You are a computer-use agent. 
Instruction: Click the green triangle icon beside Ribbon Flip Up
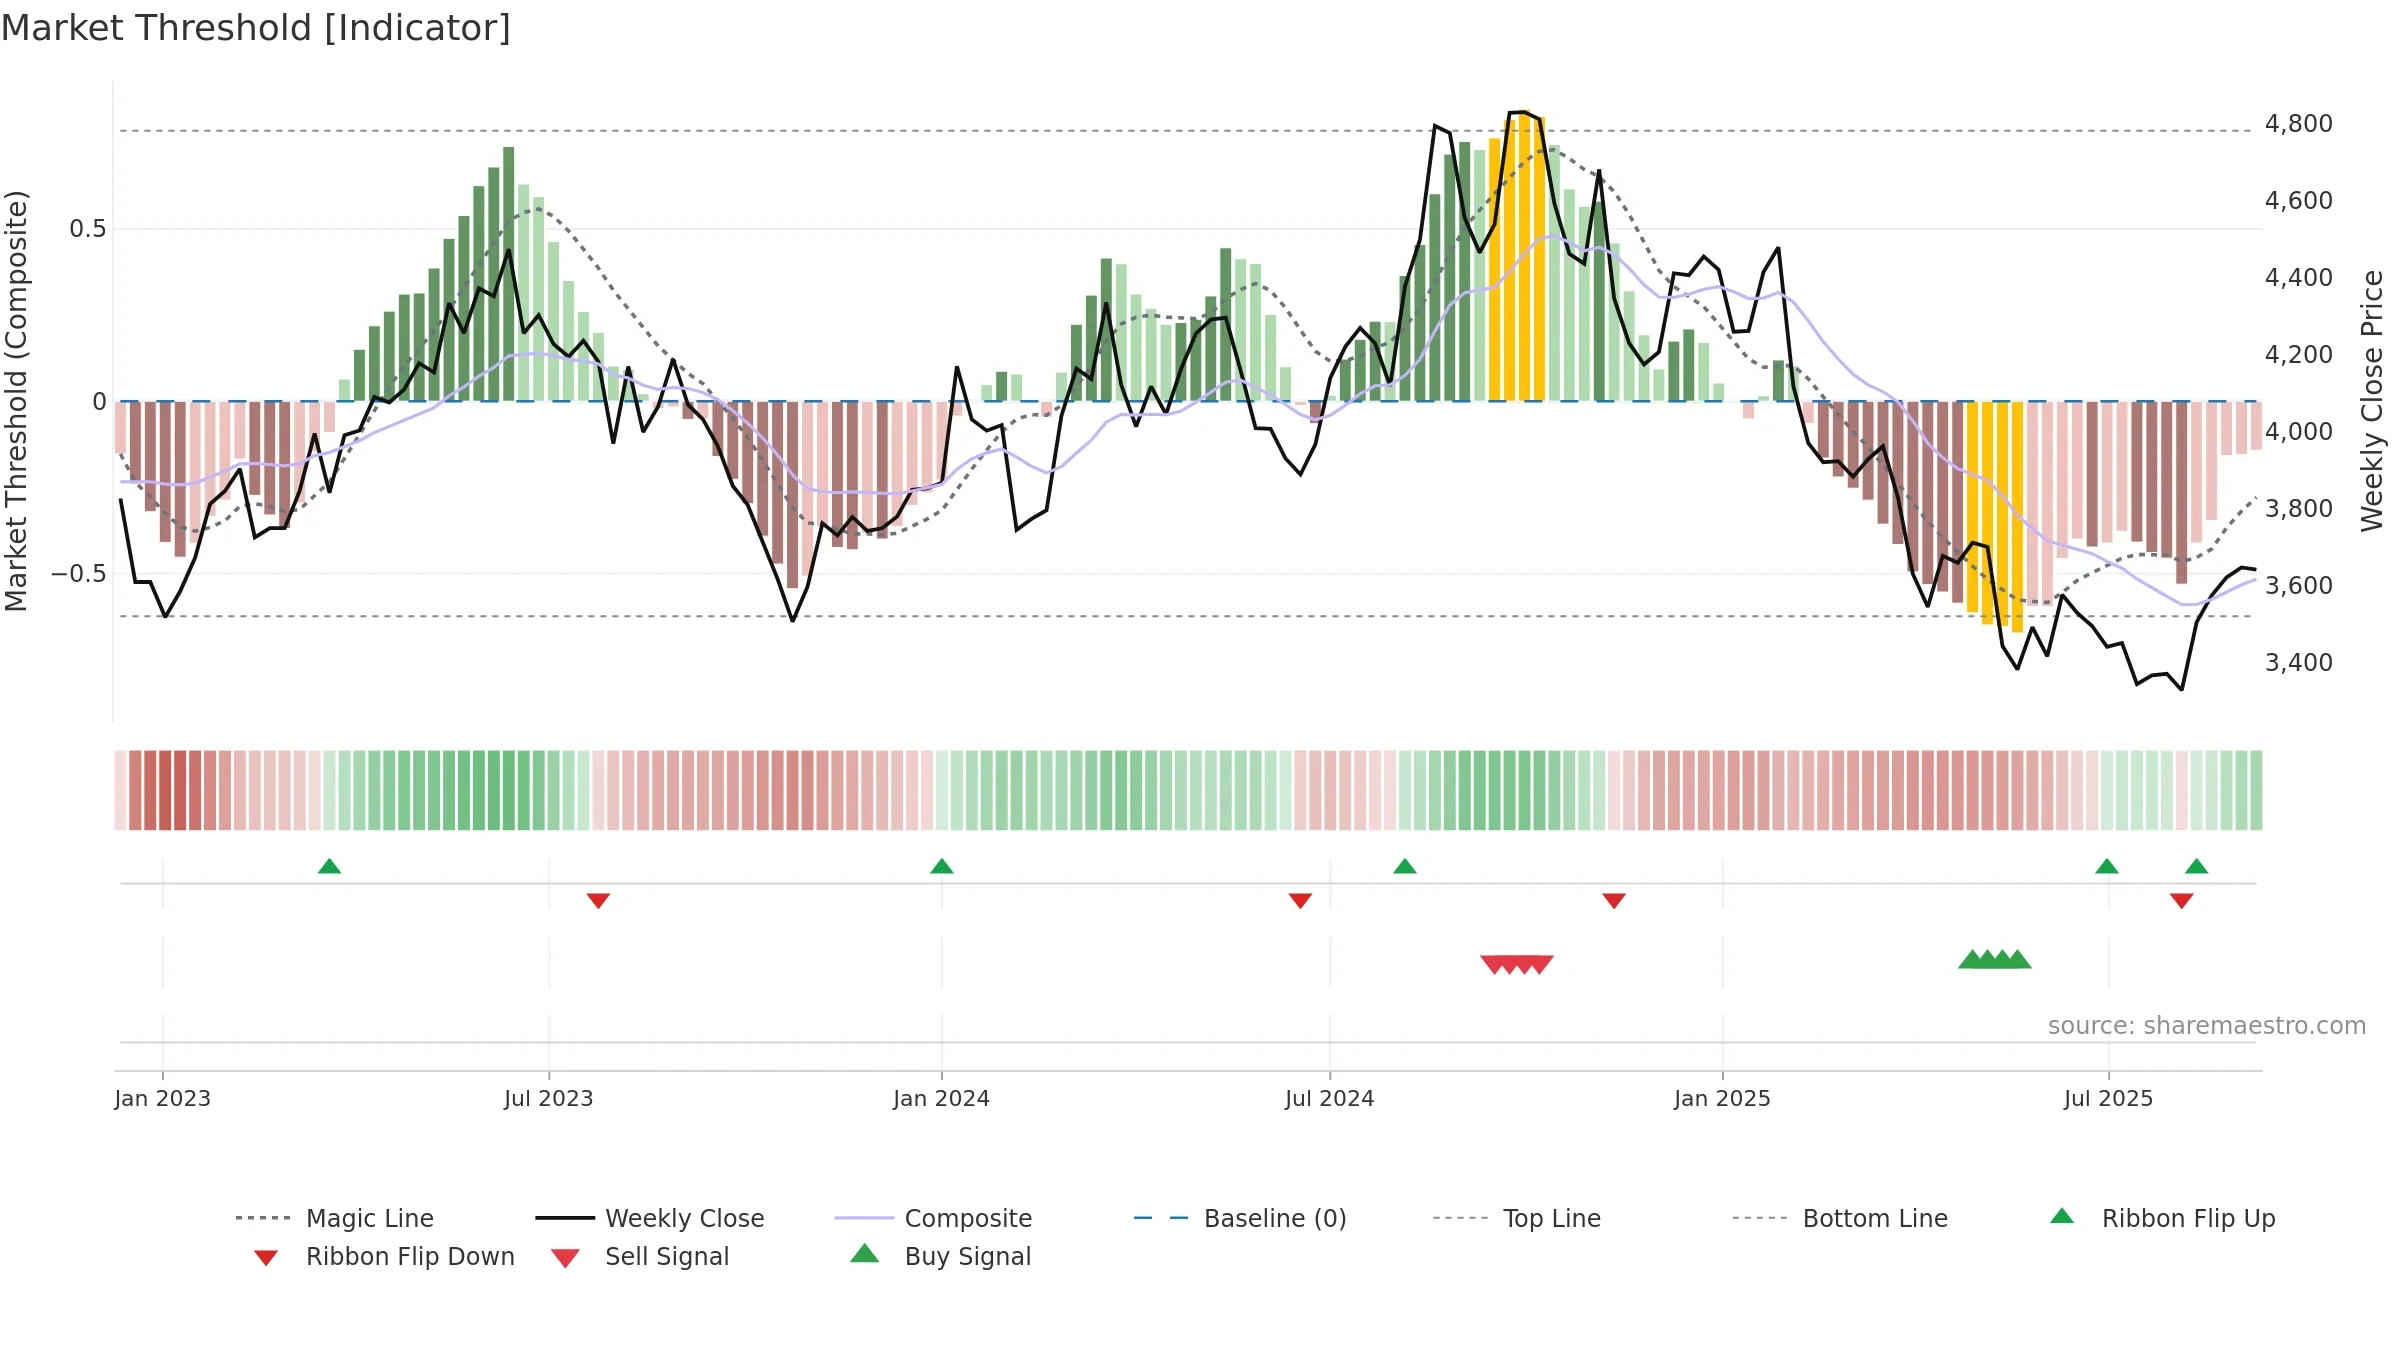point(2062,1216)
